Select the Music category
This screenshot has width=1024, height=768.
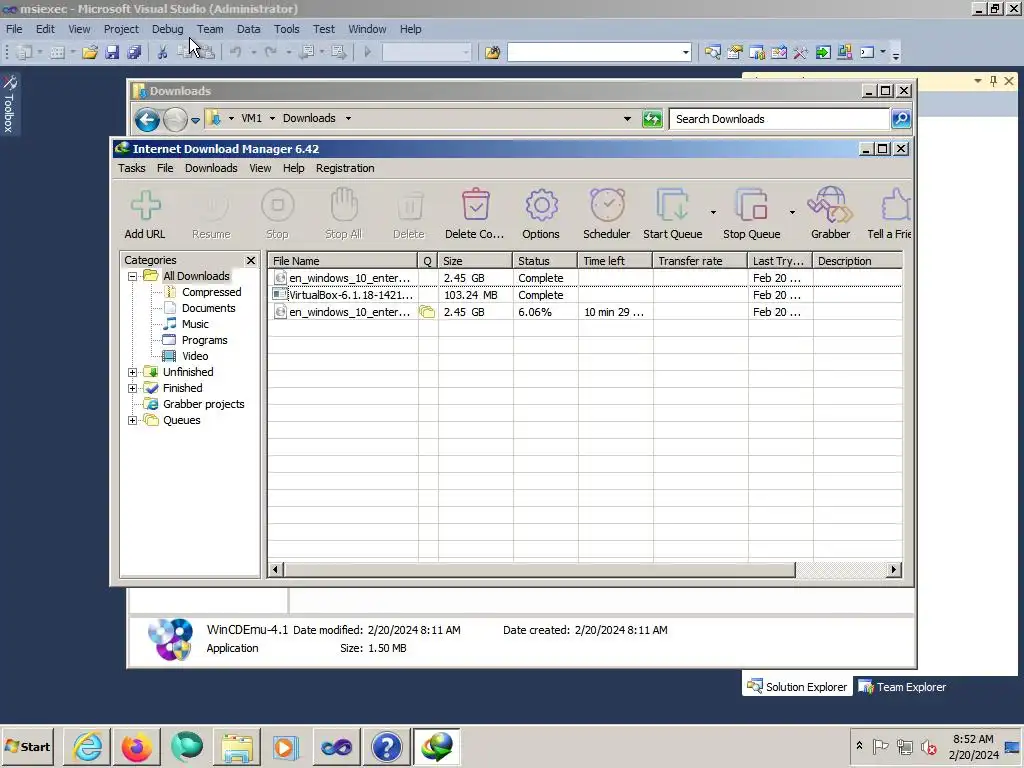195,324
